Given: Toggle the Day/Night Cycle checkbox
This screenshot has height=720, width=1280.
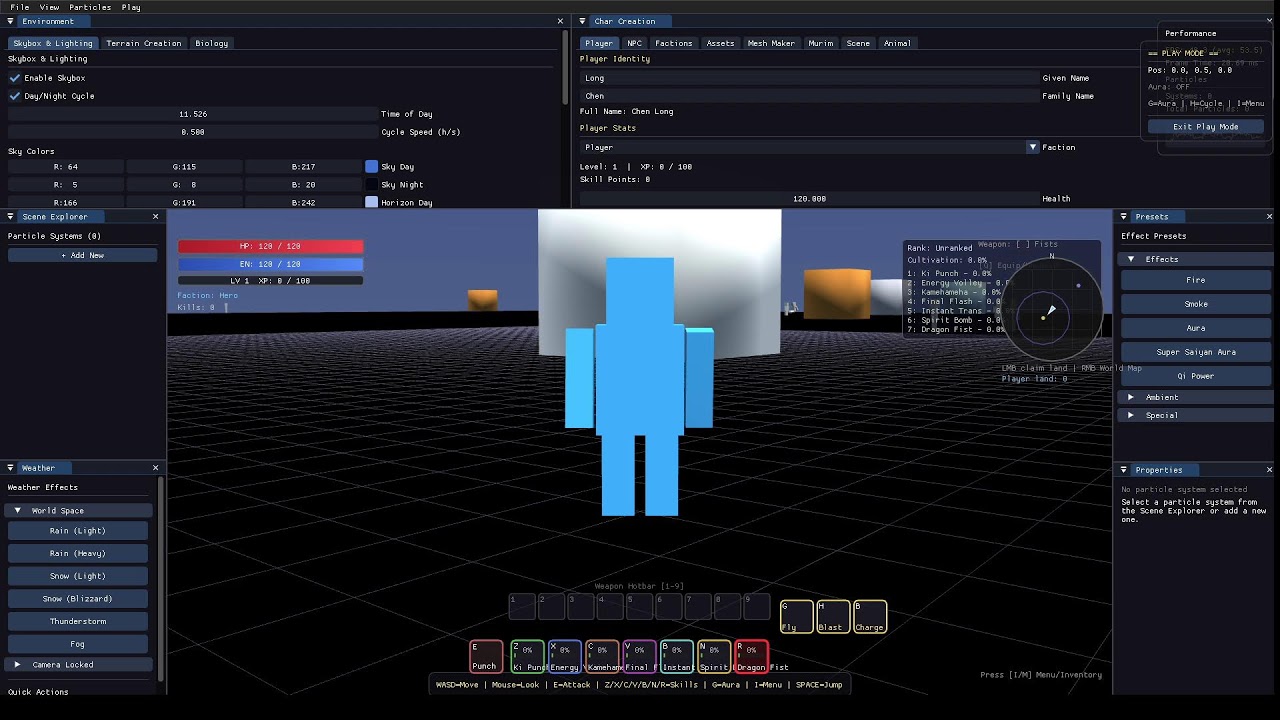Looking at the screenshot, I should point(15,96).
